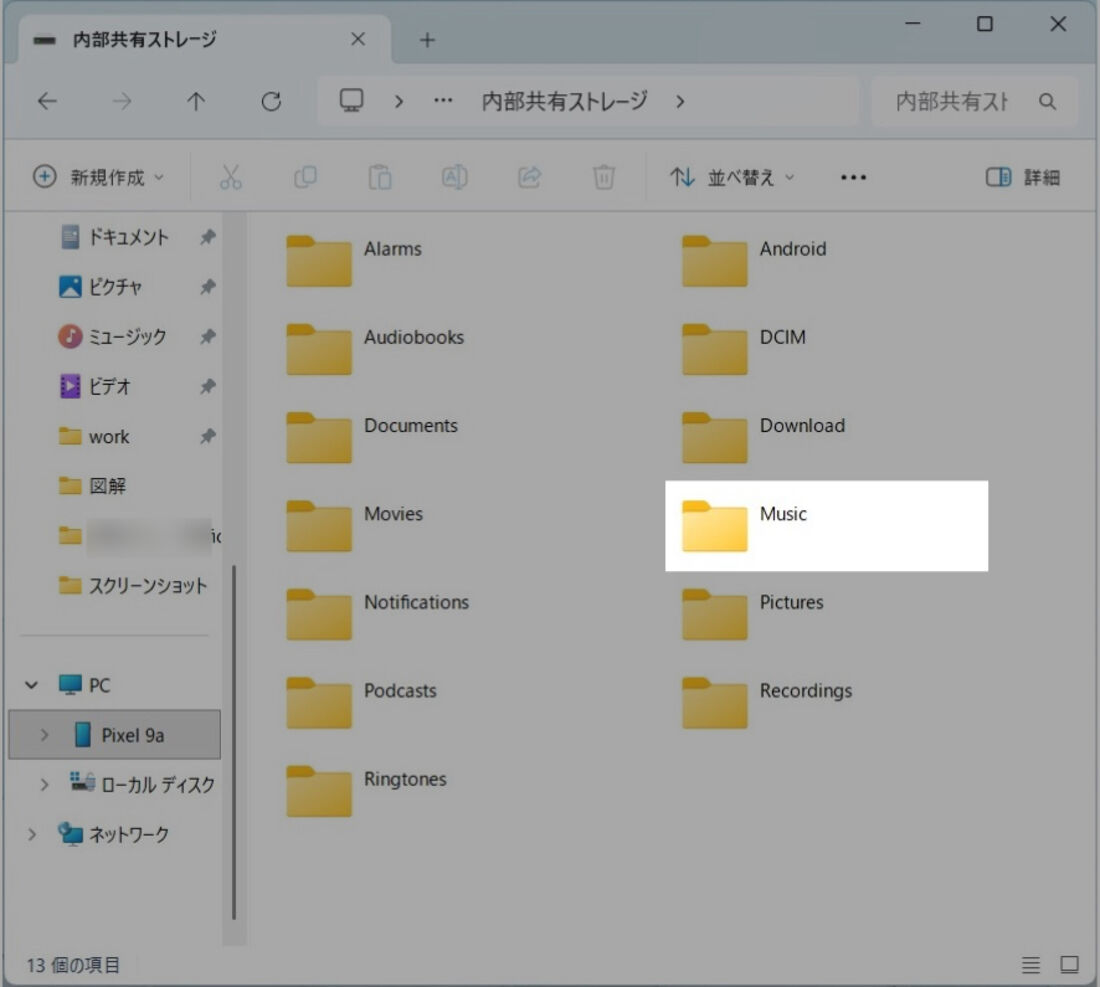
Task: Collapse the PC tree node
Action: (x=32, y=685)
